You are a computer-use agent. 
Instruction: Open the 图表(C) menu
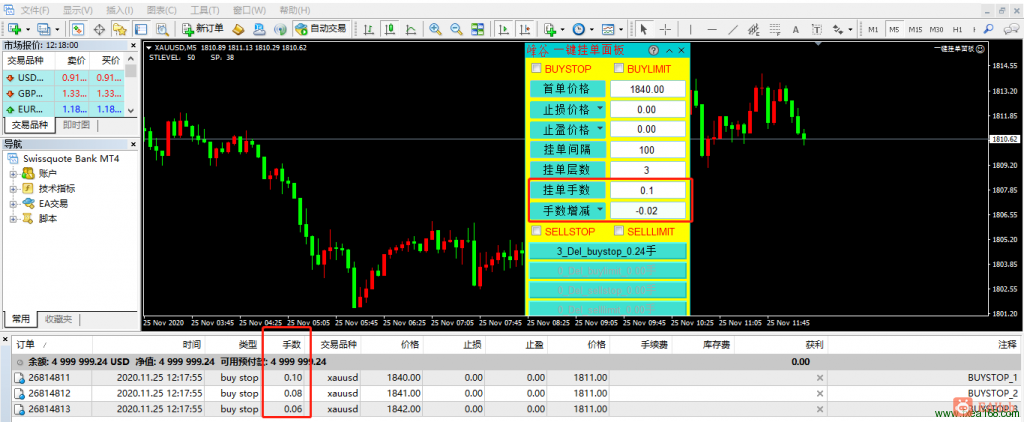(x=162, y=10)
